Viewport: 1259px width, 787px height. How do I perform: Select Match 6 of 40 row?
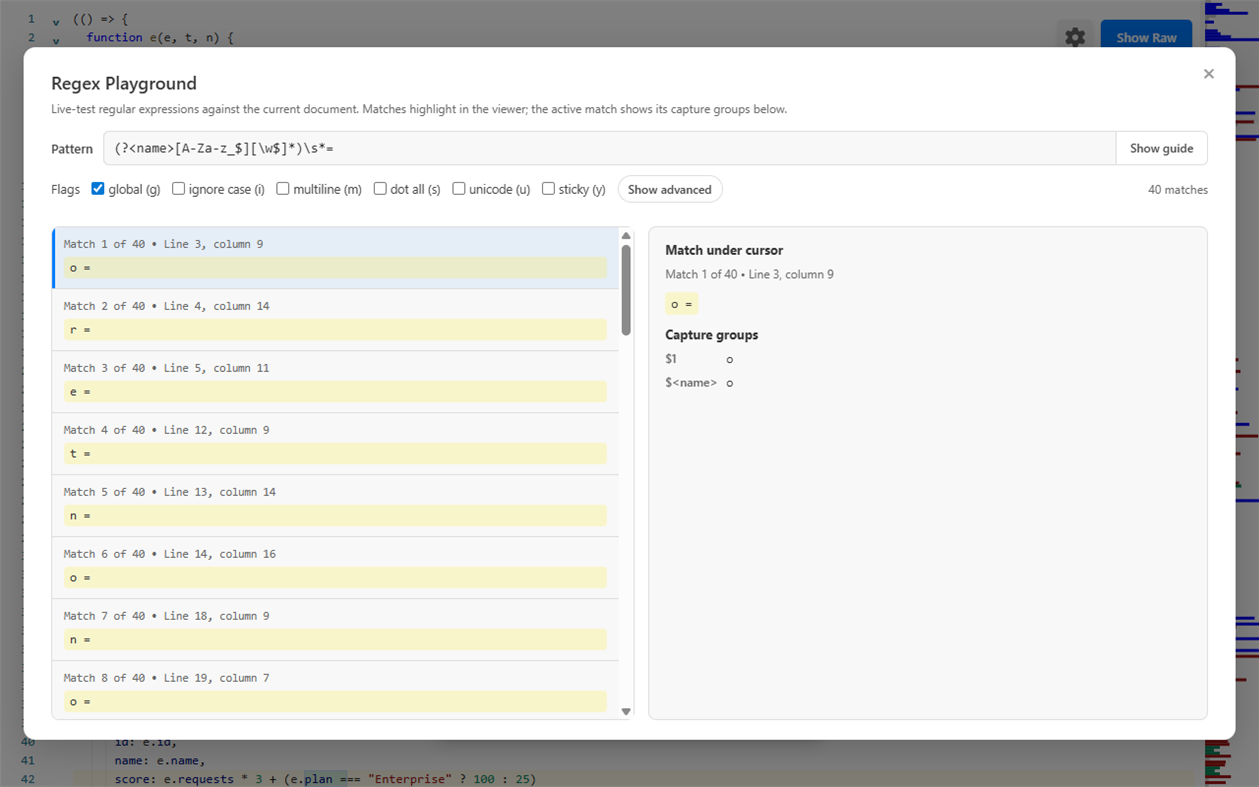(x=335, y=568)
